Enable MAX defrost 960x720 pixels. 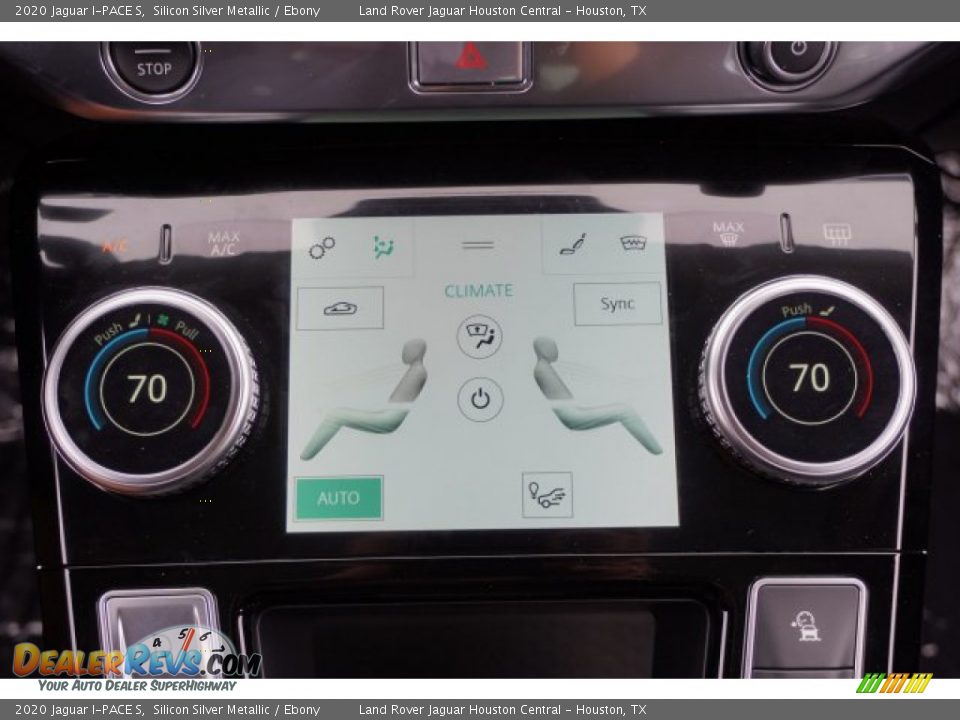coord(728,233)
